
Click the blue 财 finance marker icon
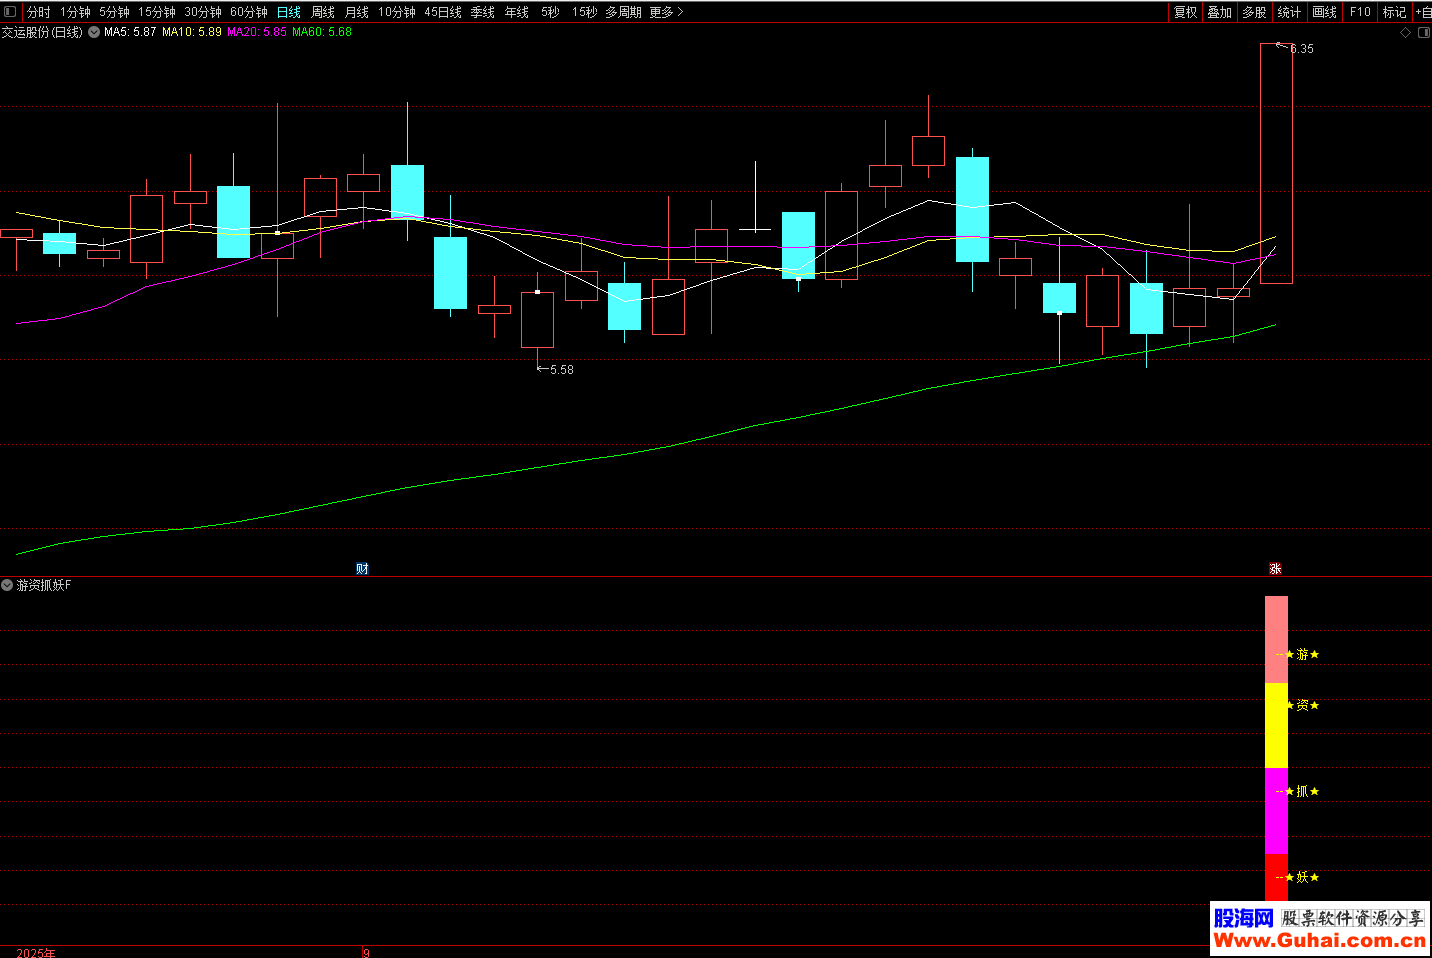(x=362, y=568)
